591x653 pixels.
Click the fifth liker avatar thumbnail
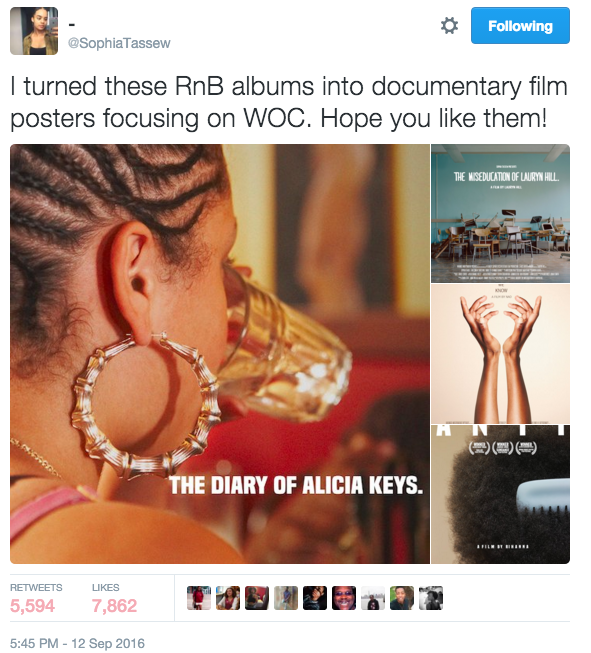click(315, 598)
